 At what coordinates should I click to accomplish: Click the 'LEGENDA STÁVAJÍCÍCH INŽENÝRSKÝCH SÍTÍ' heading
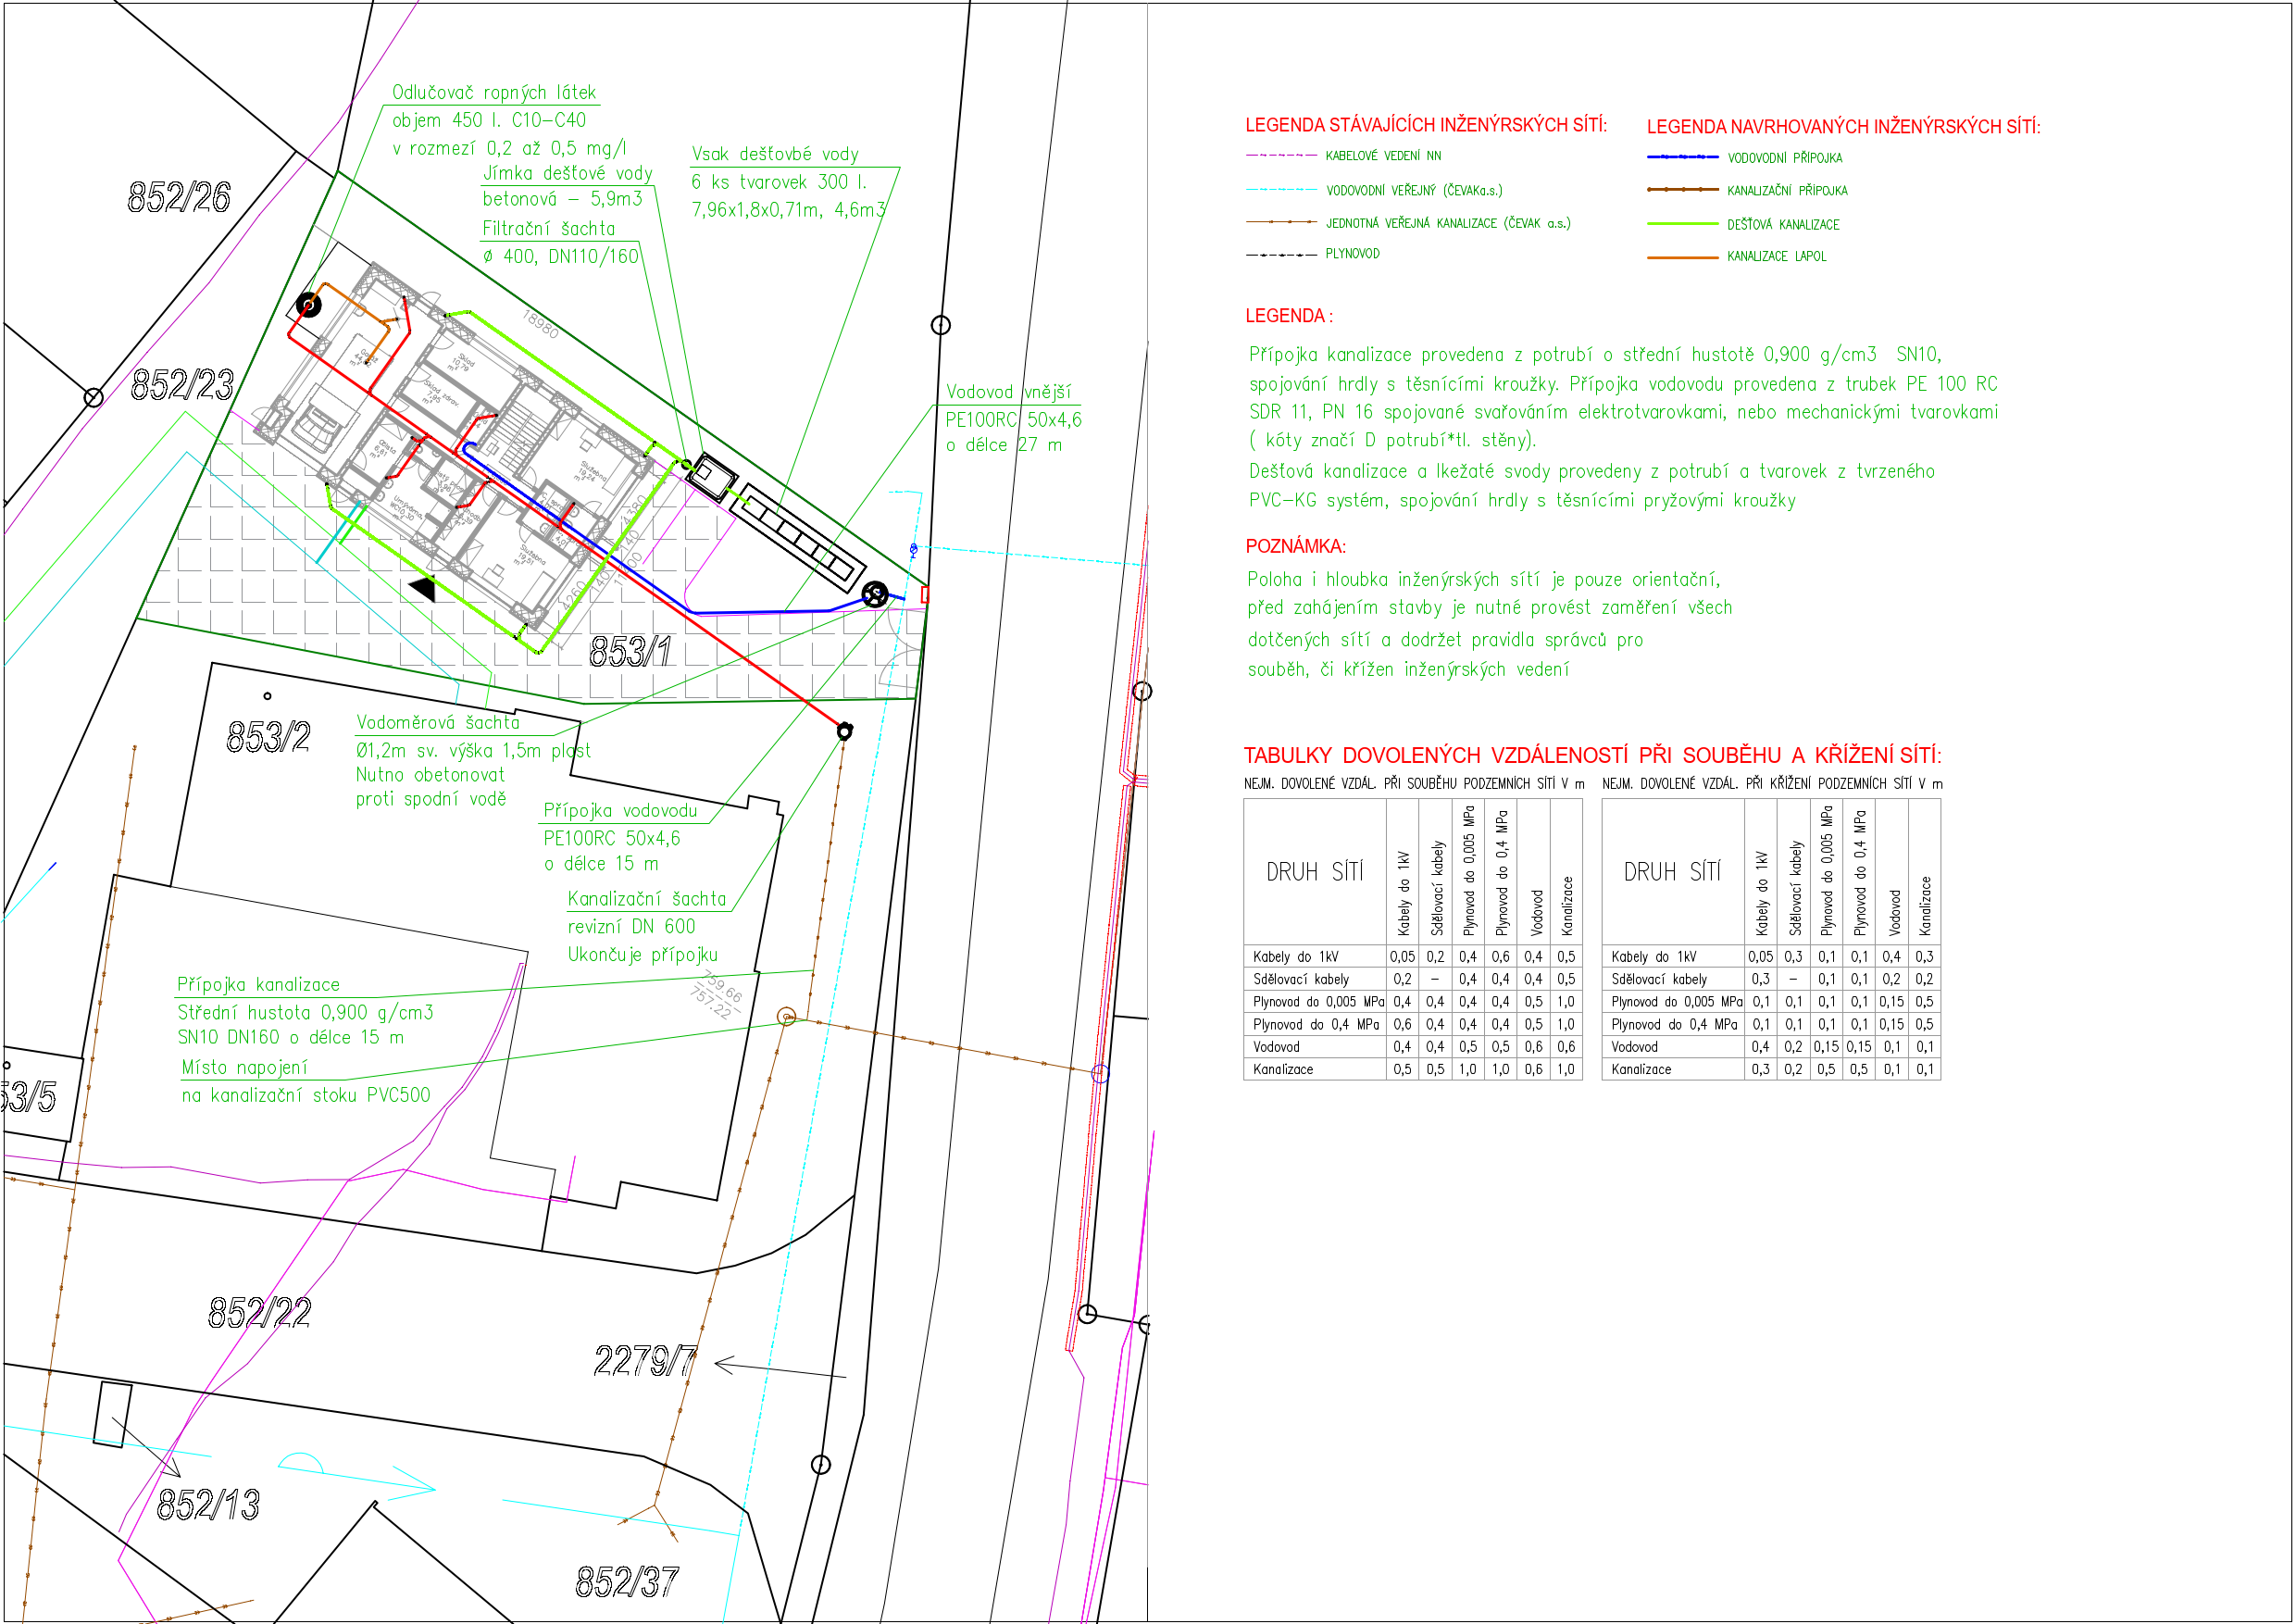click(1425, 125)
